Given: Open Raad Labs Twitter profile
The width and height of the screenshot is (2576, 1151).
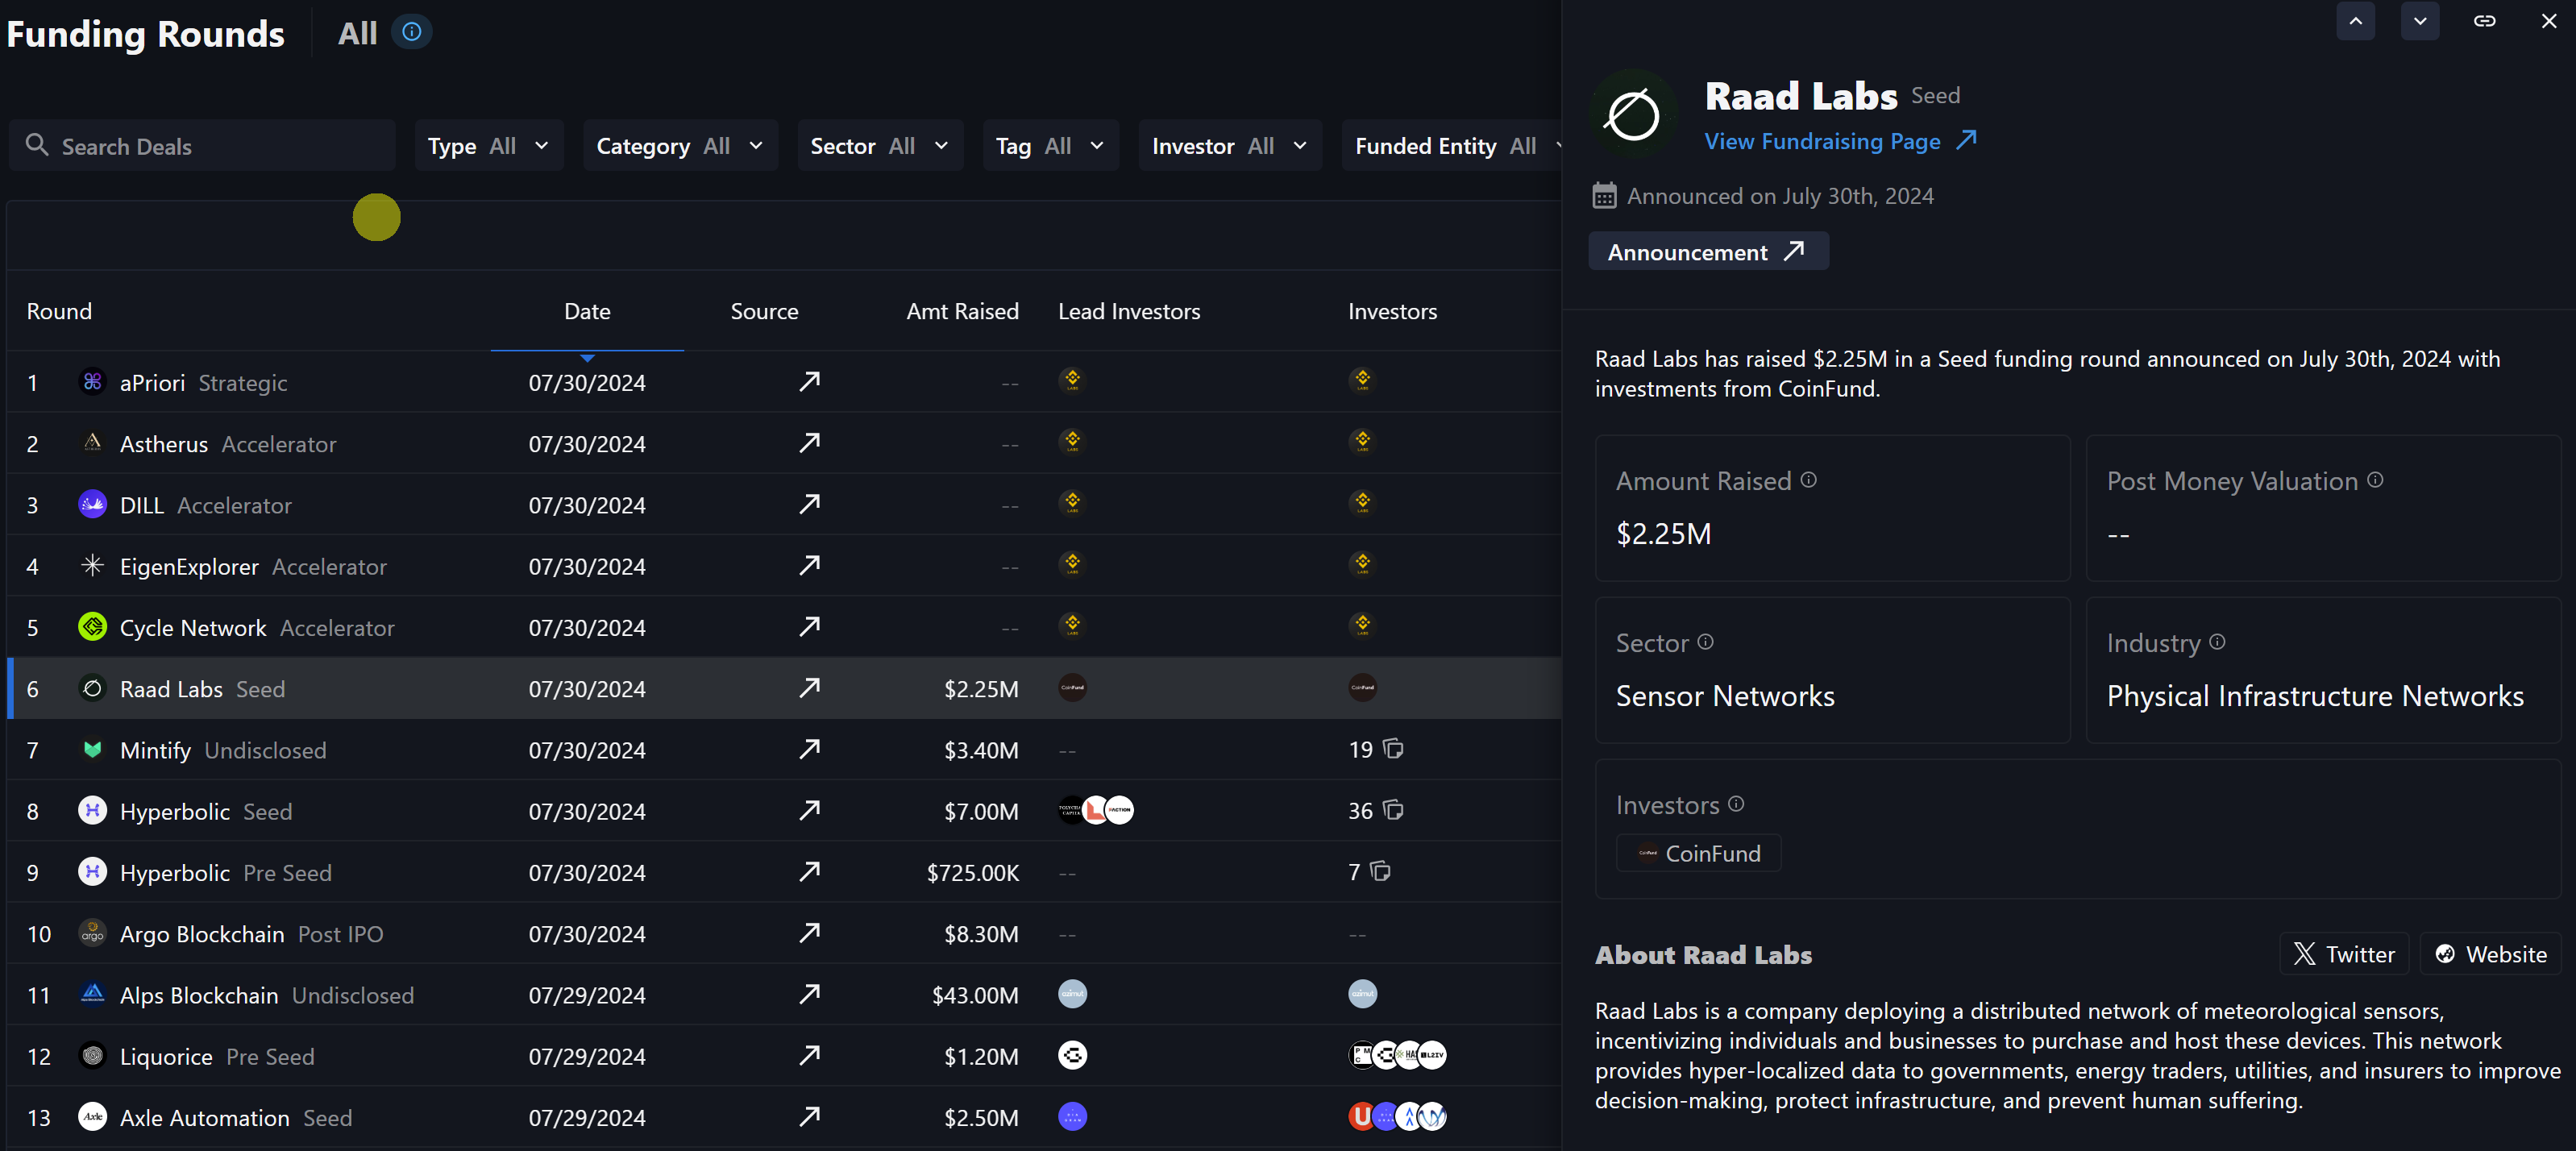Looking at the screenshot, I should (2343, 953).
